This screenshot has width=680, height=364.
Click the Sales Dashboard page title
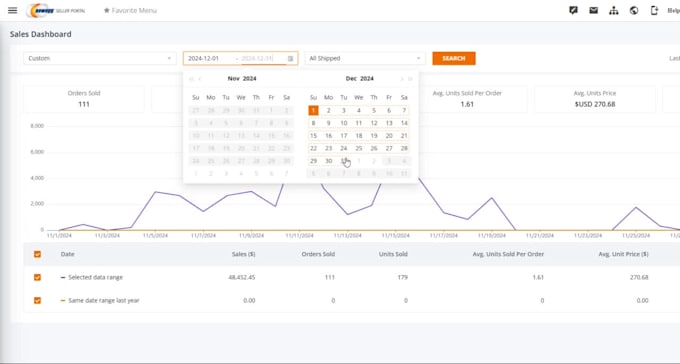coord(41,34)
